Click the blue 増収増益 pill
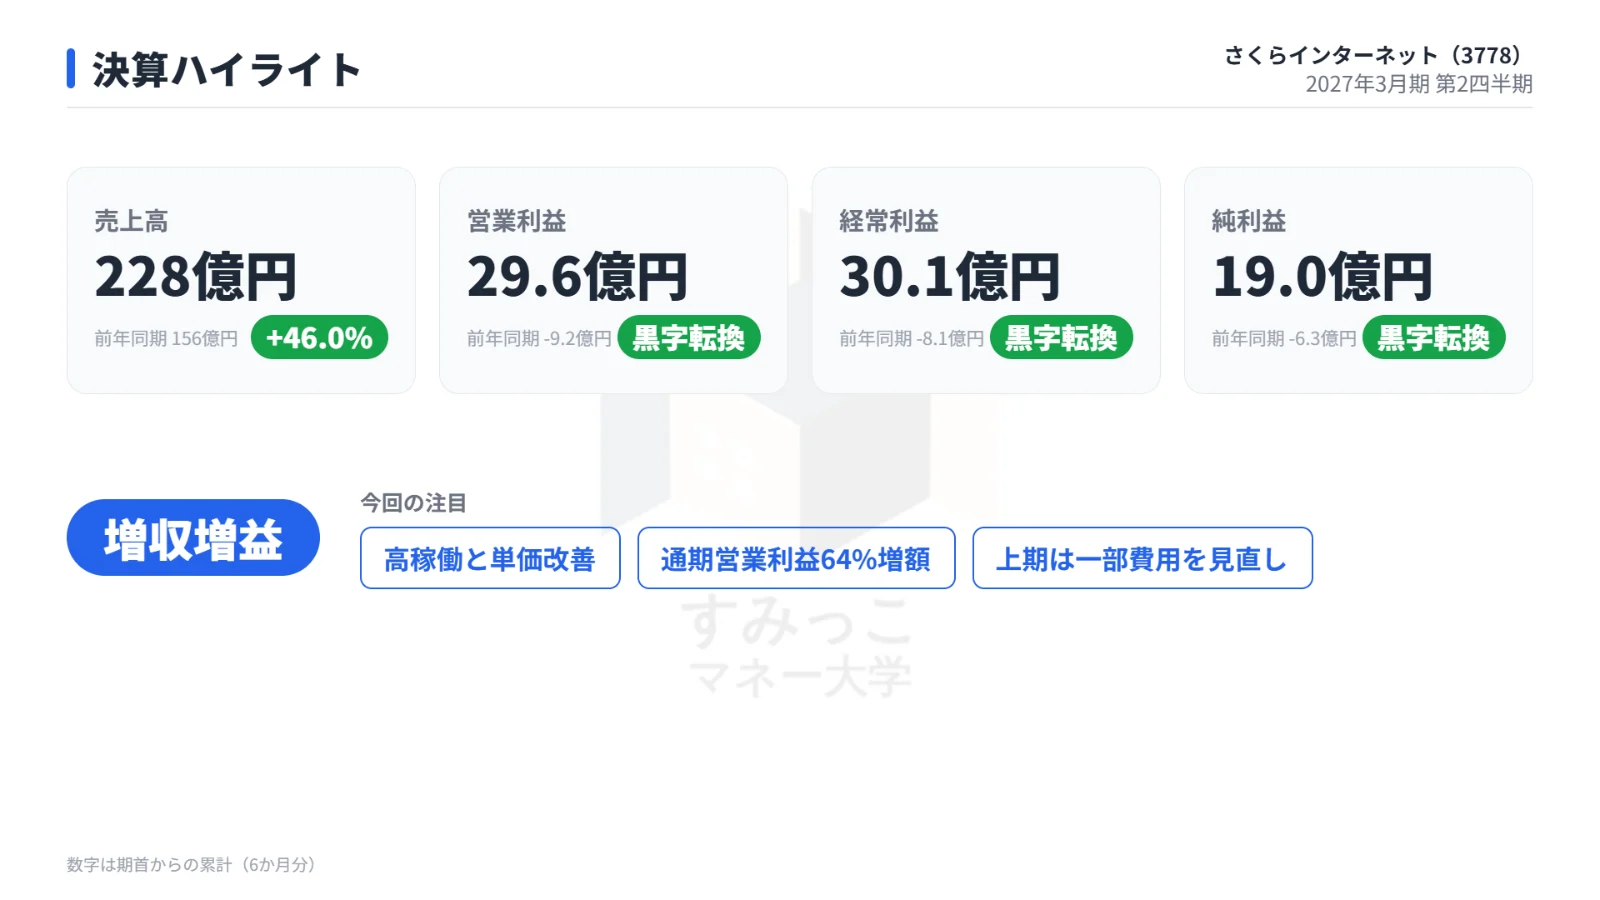Image resolution: width=1600 pixels, height=900 pixels. tap(193, 538)
